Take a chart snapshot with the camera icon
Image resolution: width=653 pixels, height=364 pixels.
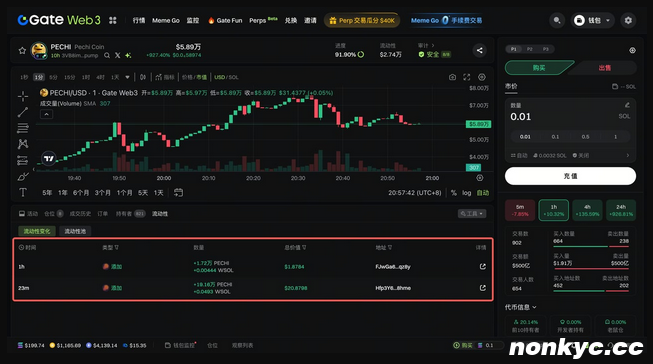click(x=452, y=77)
